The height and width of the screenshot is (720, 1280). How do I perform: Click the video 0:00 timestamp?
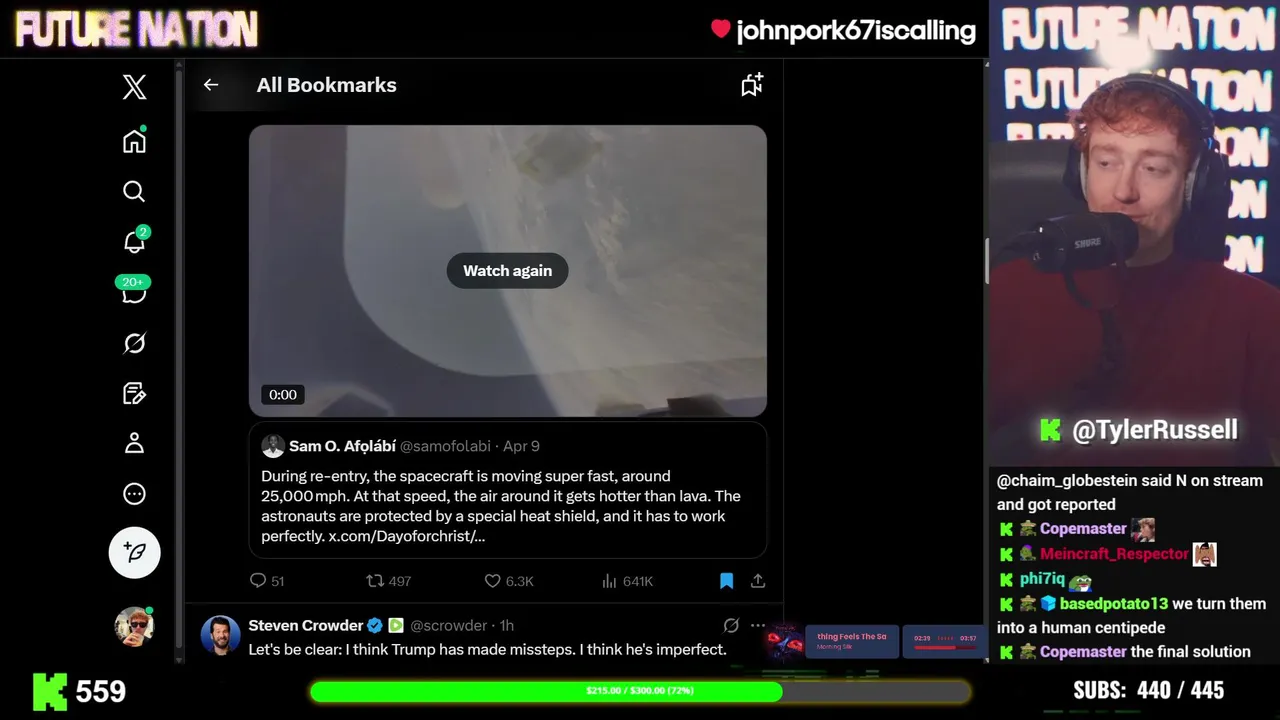coord(283,395)
